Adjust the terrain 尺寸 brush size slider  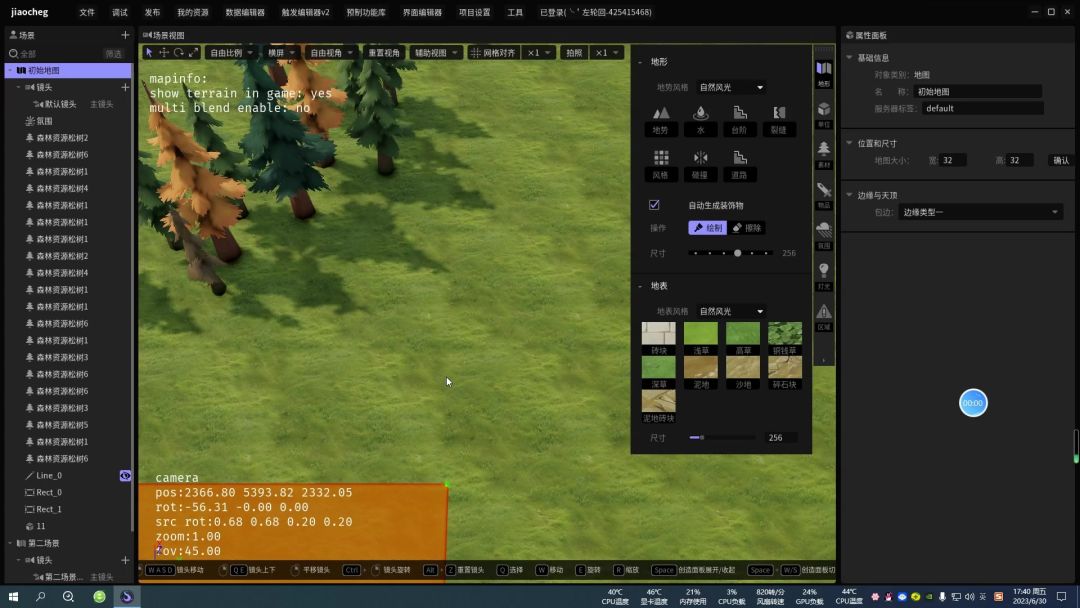coord(731,253)
